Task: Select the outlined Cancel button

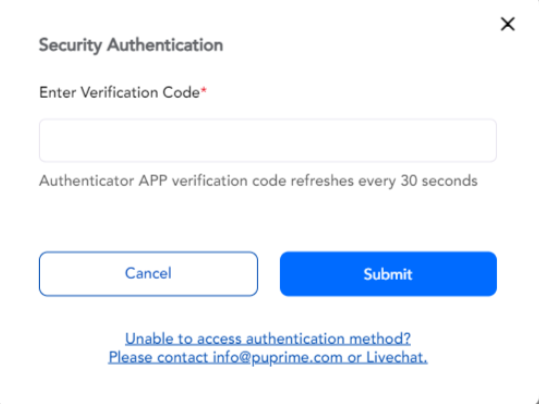Action: tap(148, 274)
